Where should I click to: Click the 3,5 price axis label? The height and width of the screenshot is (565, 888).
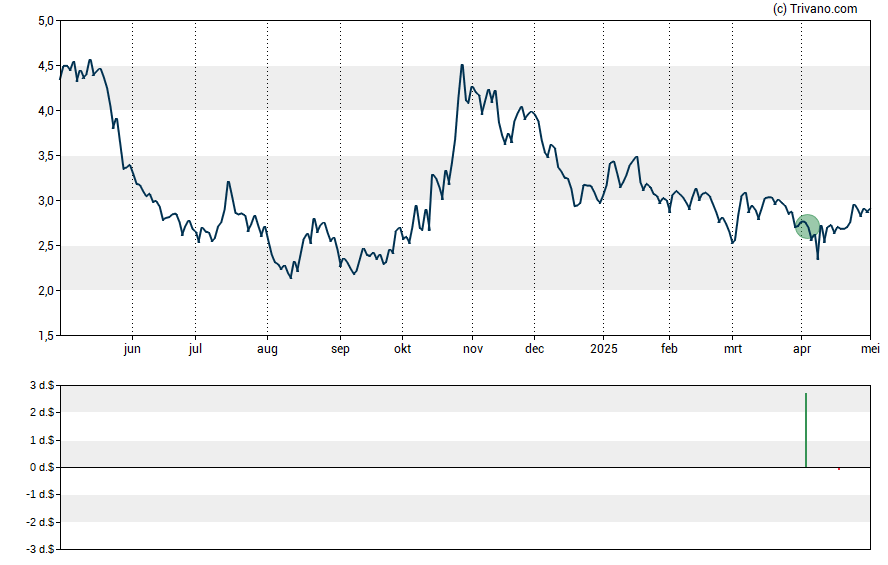(x=46, y=156)
